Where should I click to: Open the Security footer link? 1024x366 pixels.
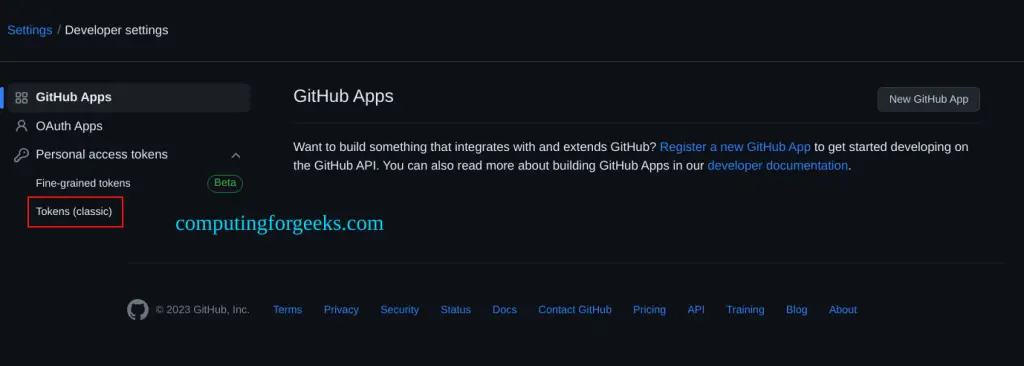pyautogui.click(x=400, y=310)
